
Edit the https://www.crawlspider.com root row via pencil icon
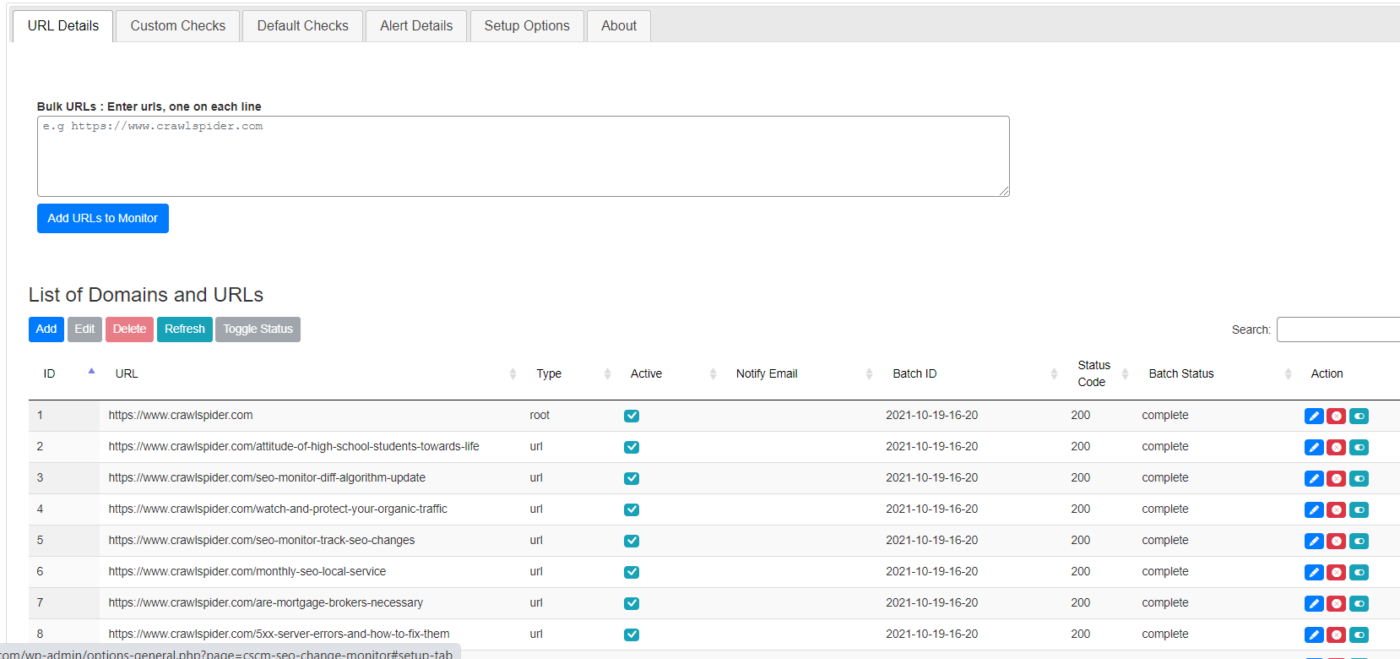click(x=1314, y=416)
